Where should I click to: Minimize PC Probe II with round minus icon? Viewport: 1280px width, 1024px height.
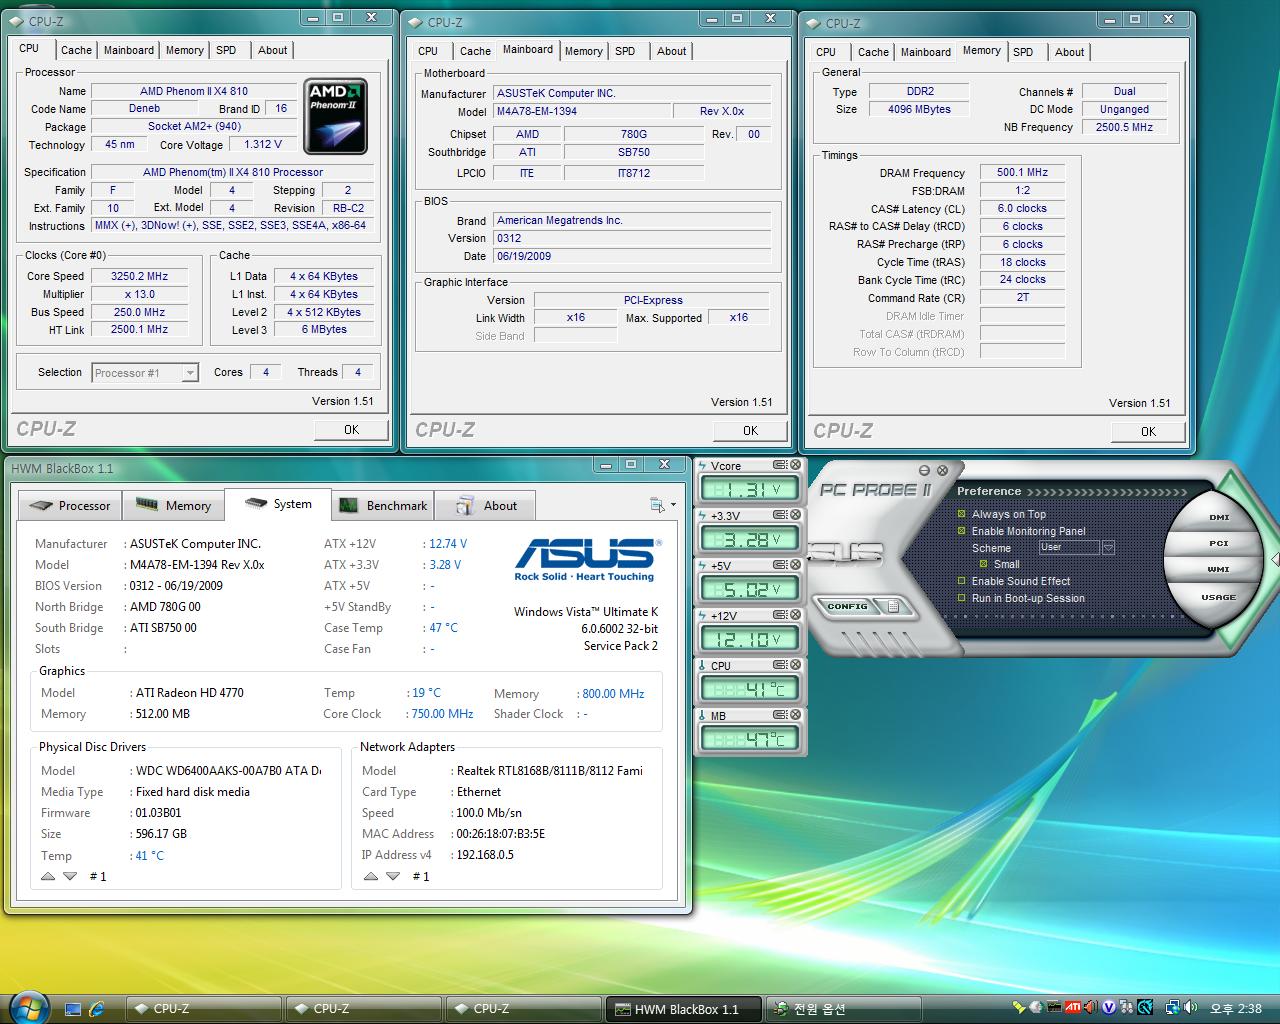click(x=925, y=470)
